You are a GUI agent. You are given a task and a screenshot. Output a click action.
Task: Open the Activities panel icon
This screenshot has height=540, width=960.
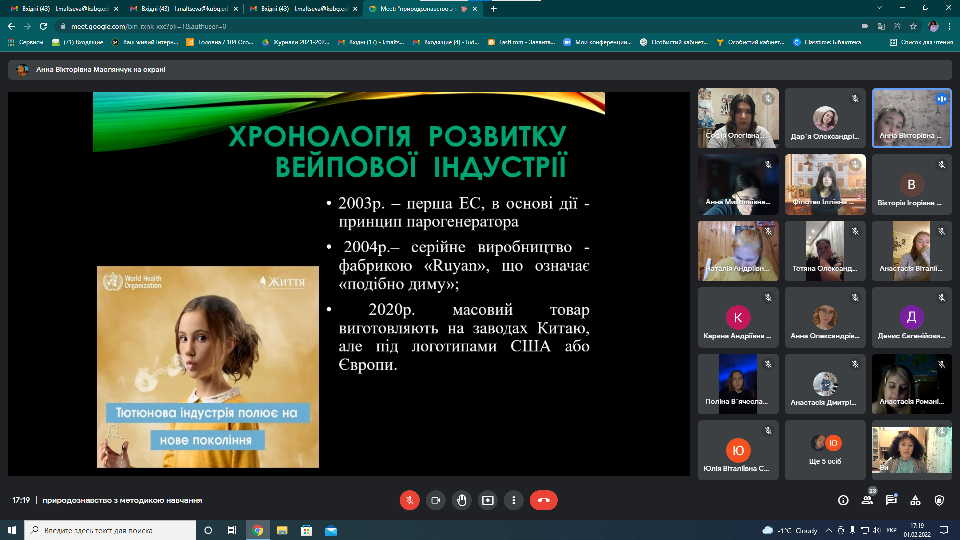coord(915,500)
